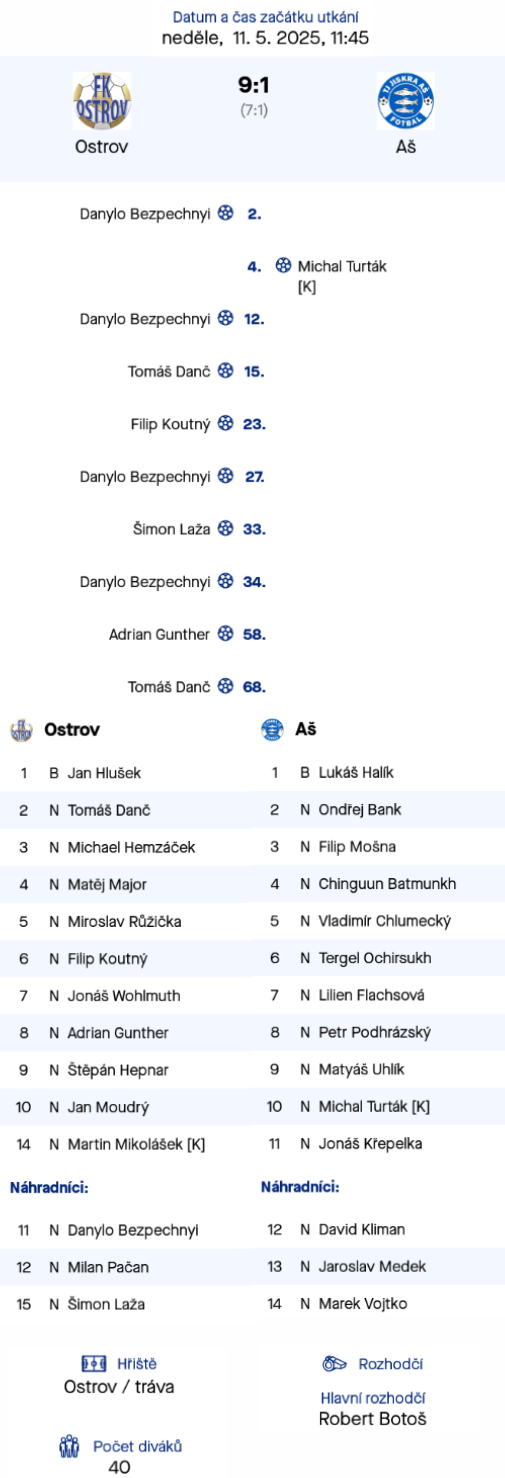Click the FK Ostrov team logo in header

tap(102, 101)
